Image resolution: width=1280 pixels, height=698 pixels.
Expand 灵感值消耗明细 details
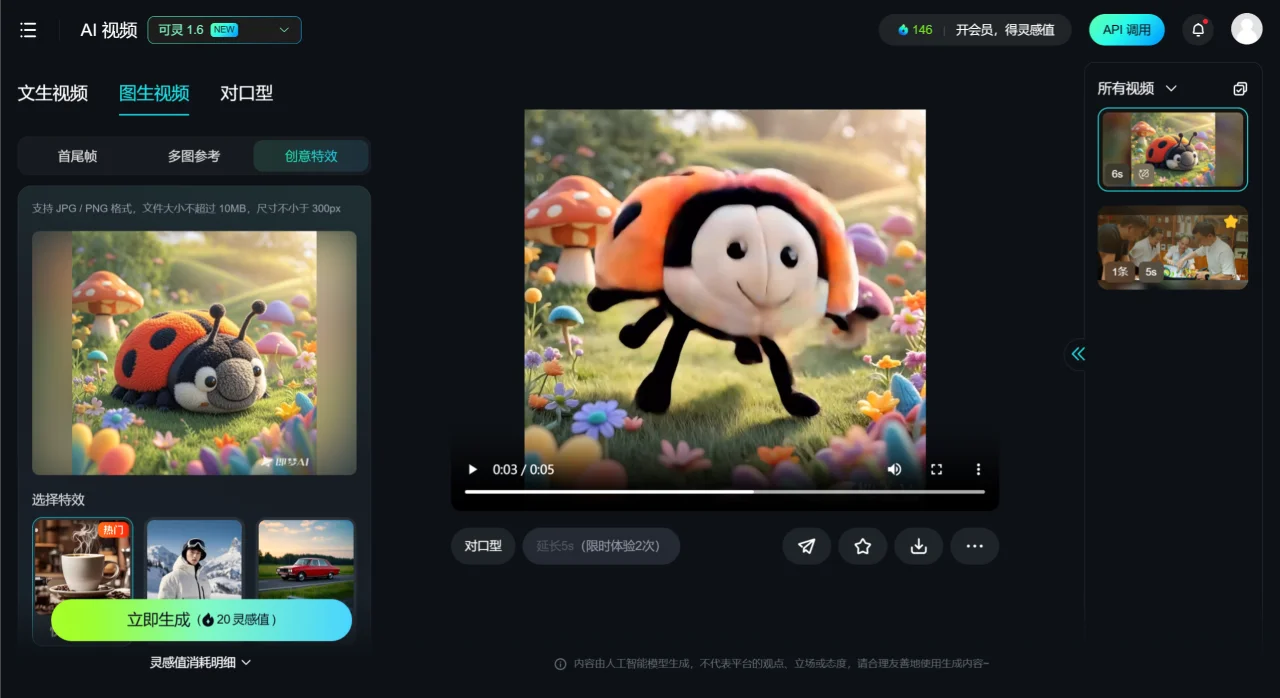[x=200, y=662]
